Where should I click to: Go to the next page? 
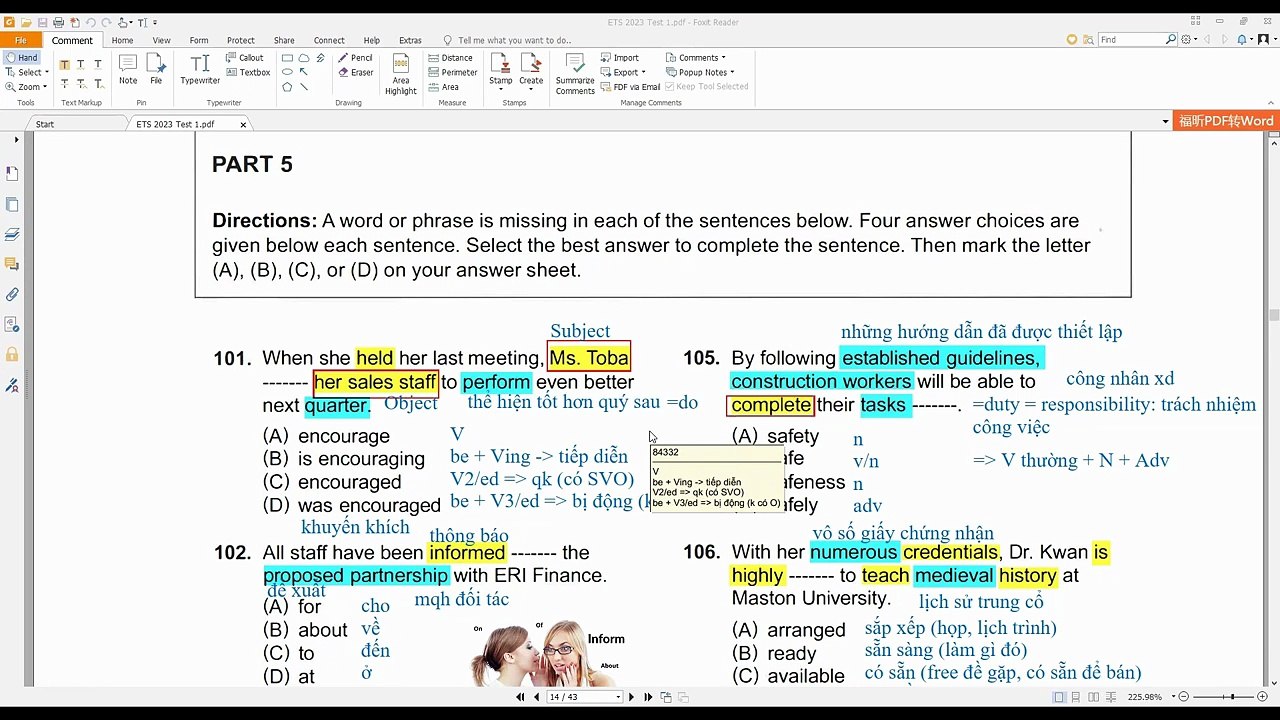coord(631,697)
